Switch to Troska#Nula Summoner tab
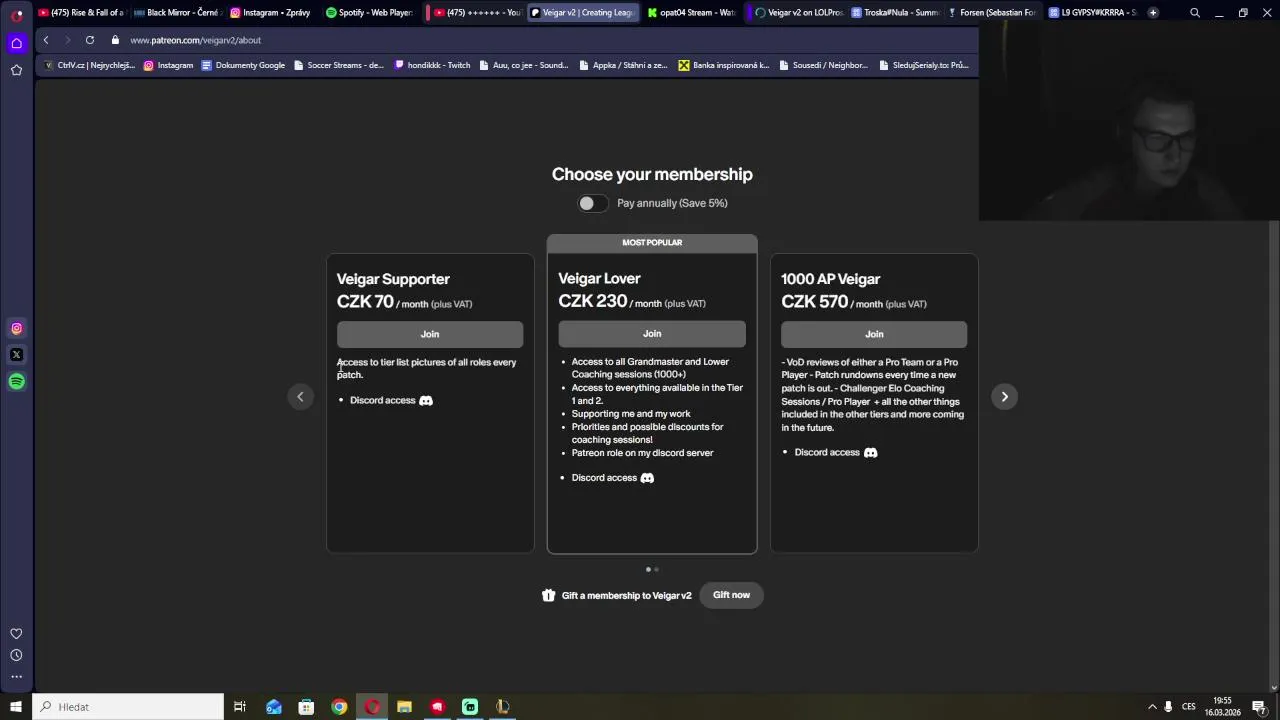 (x=894, y=13)
